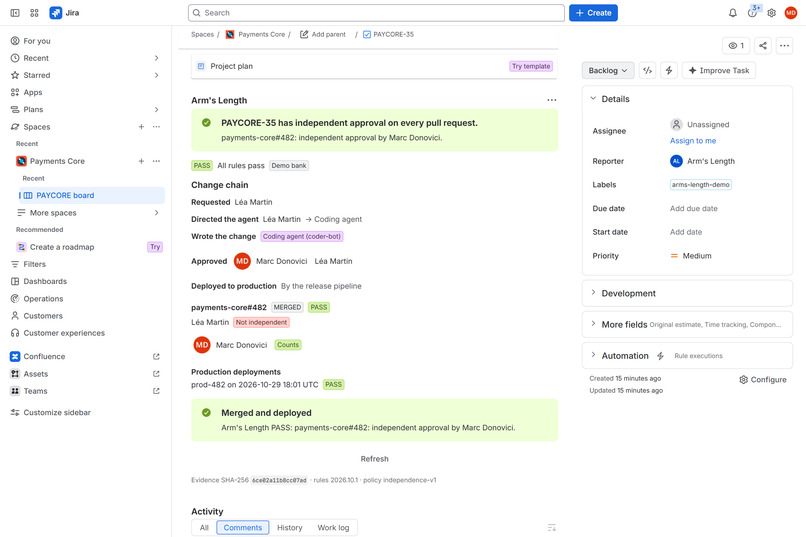
Task: Click the Try template badge
Action: 531,66
